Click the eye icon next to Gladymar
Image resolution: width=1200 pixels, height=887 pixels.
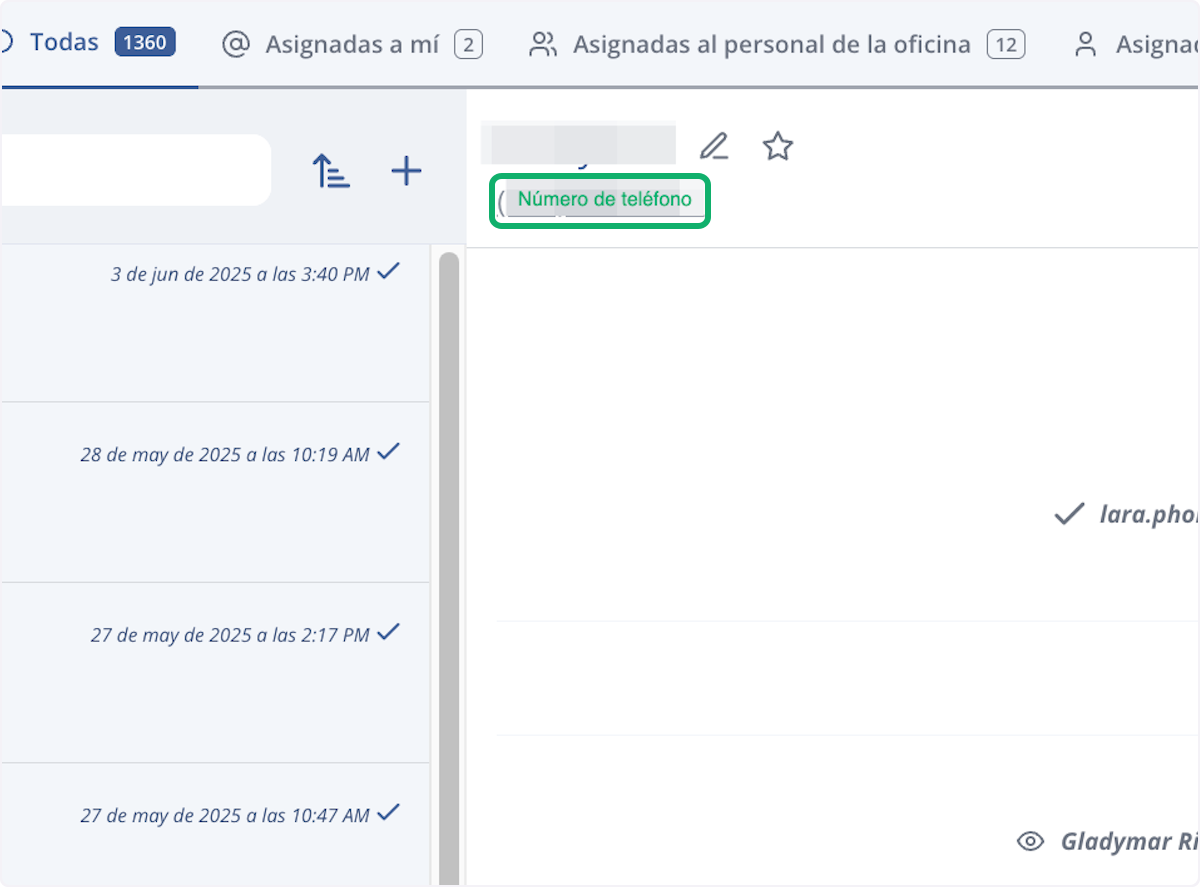(1030, 841)
